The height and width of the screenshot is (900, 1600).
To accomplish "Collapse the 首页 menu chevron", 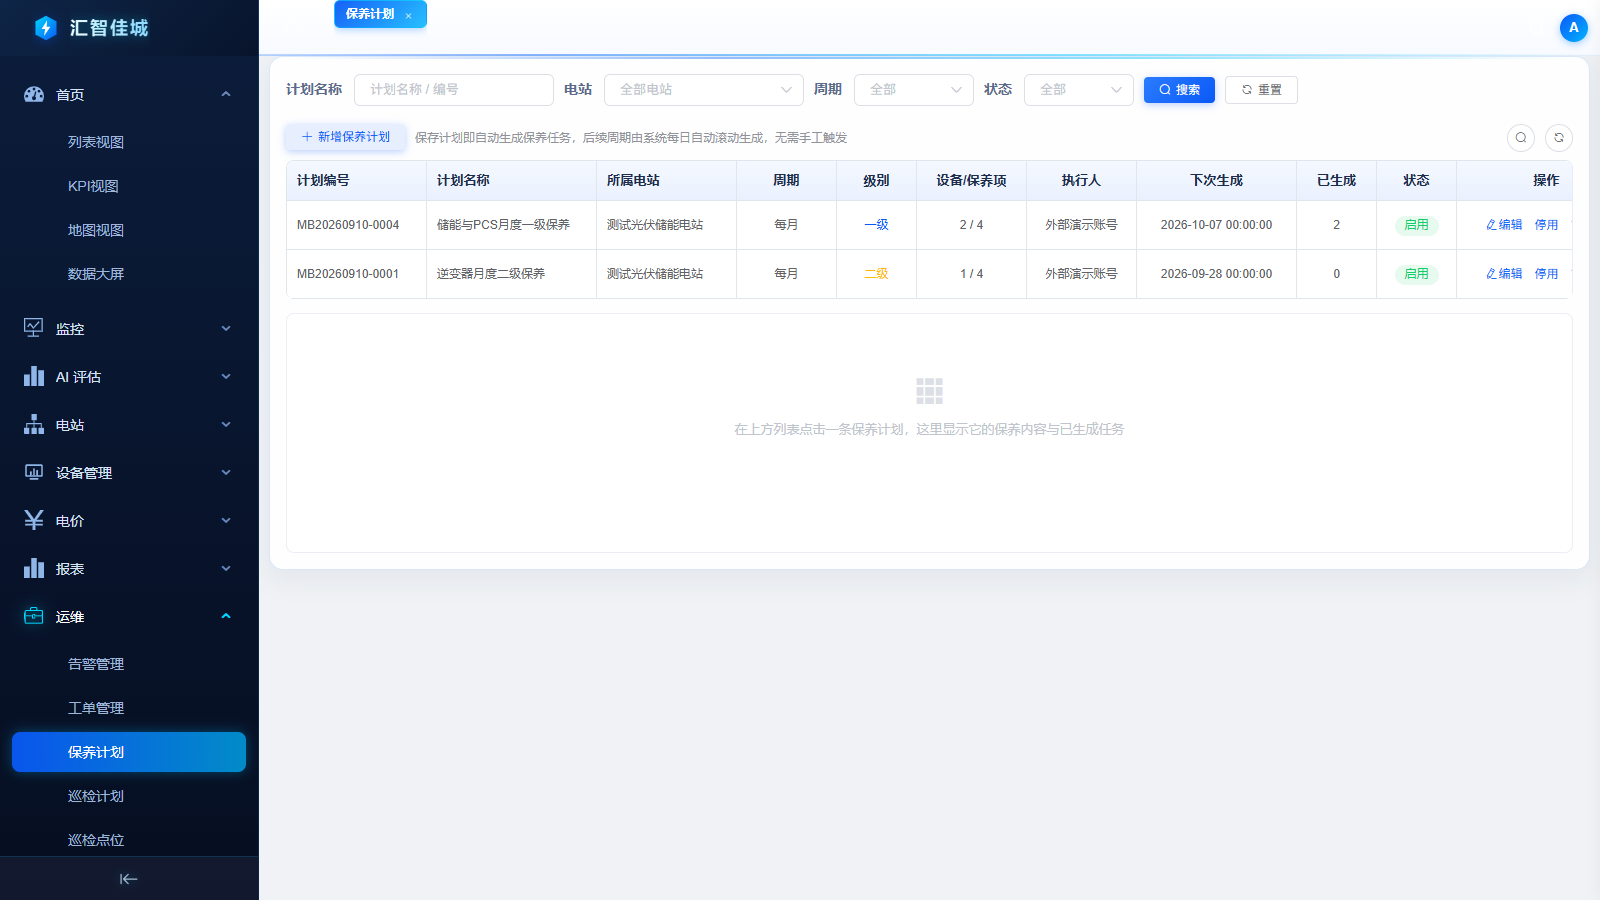I will point(226,95).
